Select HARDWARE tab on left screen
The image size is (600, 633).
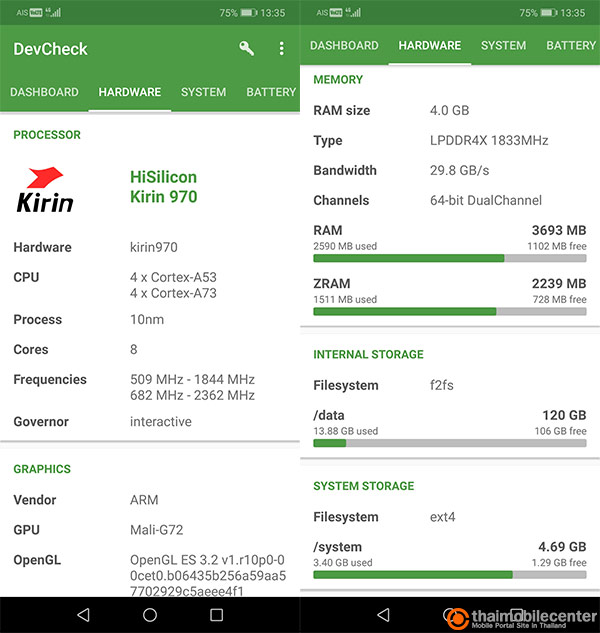click(x=130, y=92)
